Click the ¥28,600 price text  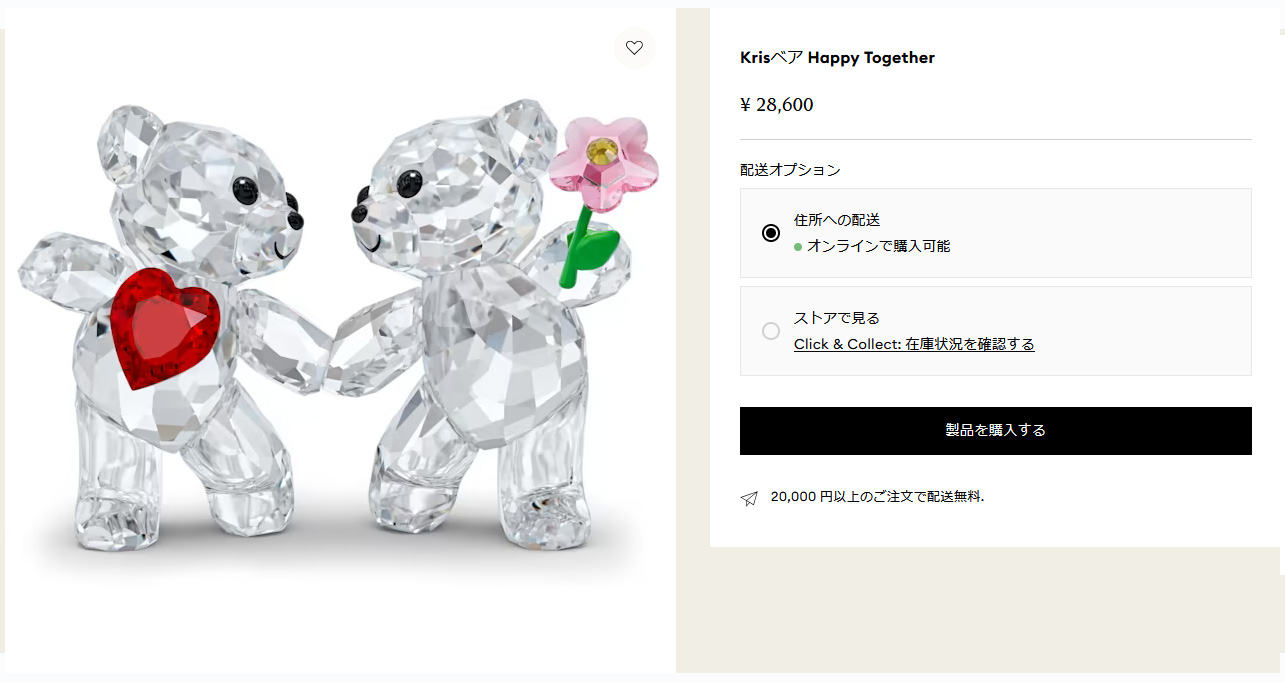tap(776, 104)
